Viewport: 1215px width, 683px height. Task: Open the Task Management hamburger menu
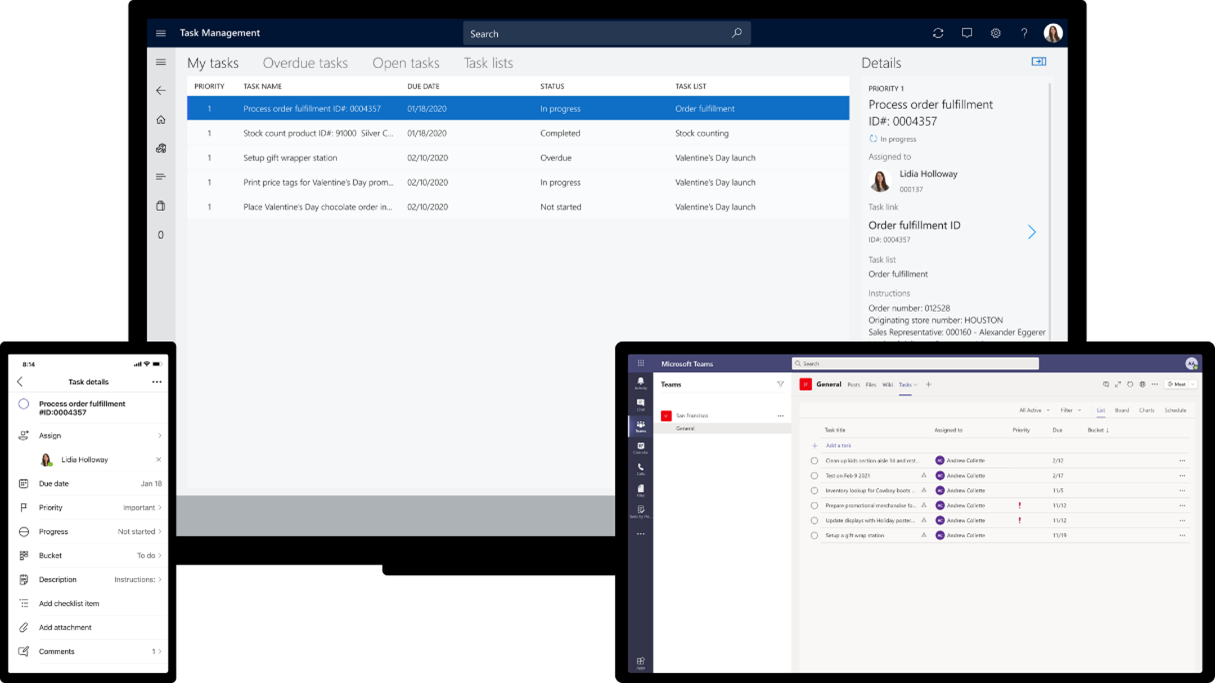tap(160, 33)
